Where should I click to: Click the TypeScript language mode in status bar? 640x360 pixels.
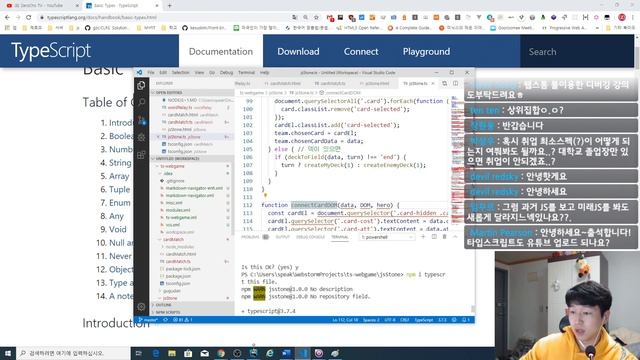click(x=424, y=320)
